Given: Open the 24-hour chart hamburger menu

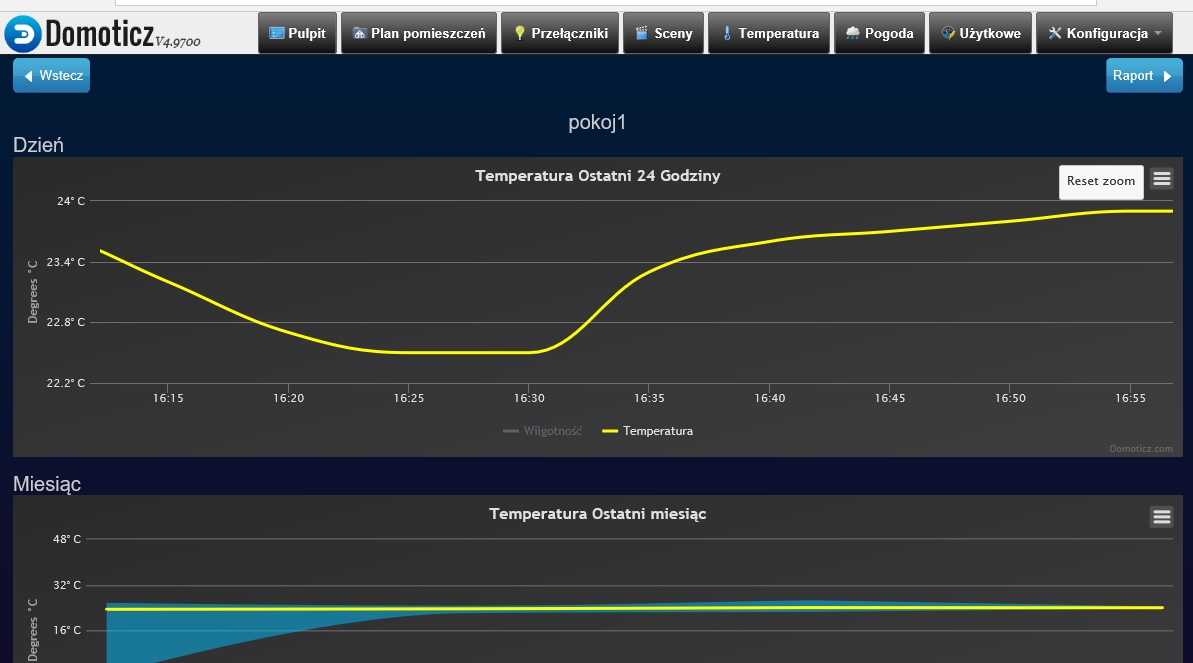Looking at the screenshot, I should tap(1161, 179).
